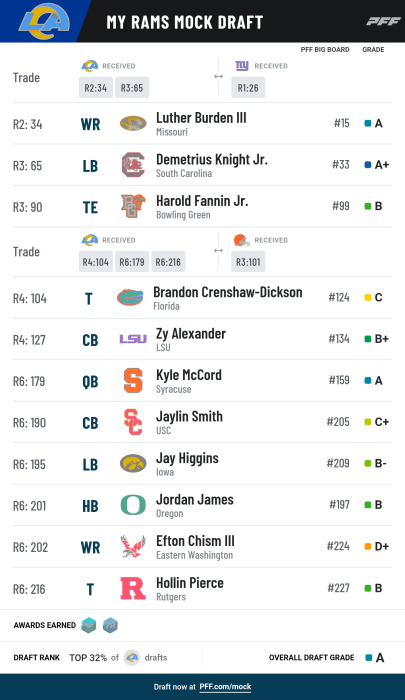Click the Eastern Washington eagle logo
Screen dimensions: 405x700
[133, 546]
